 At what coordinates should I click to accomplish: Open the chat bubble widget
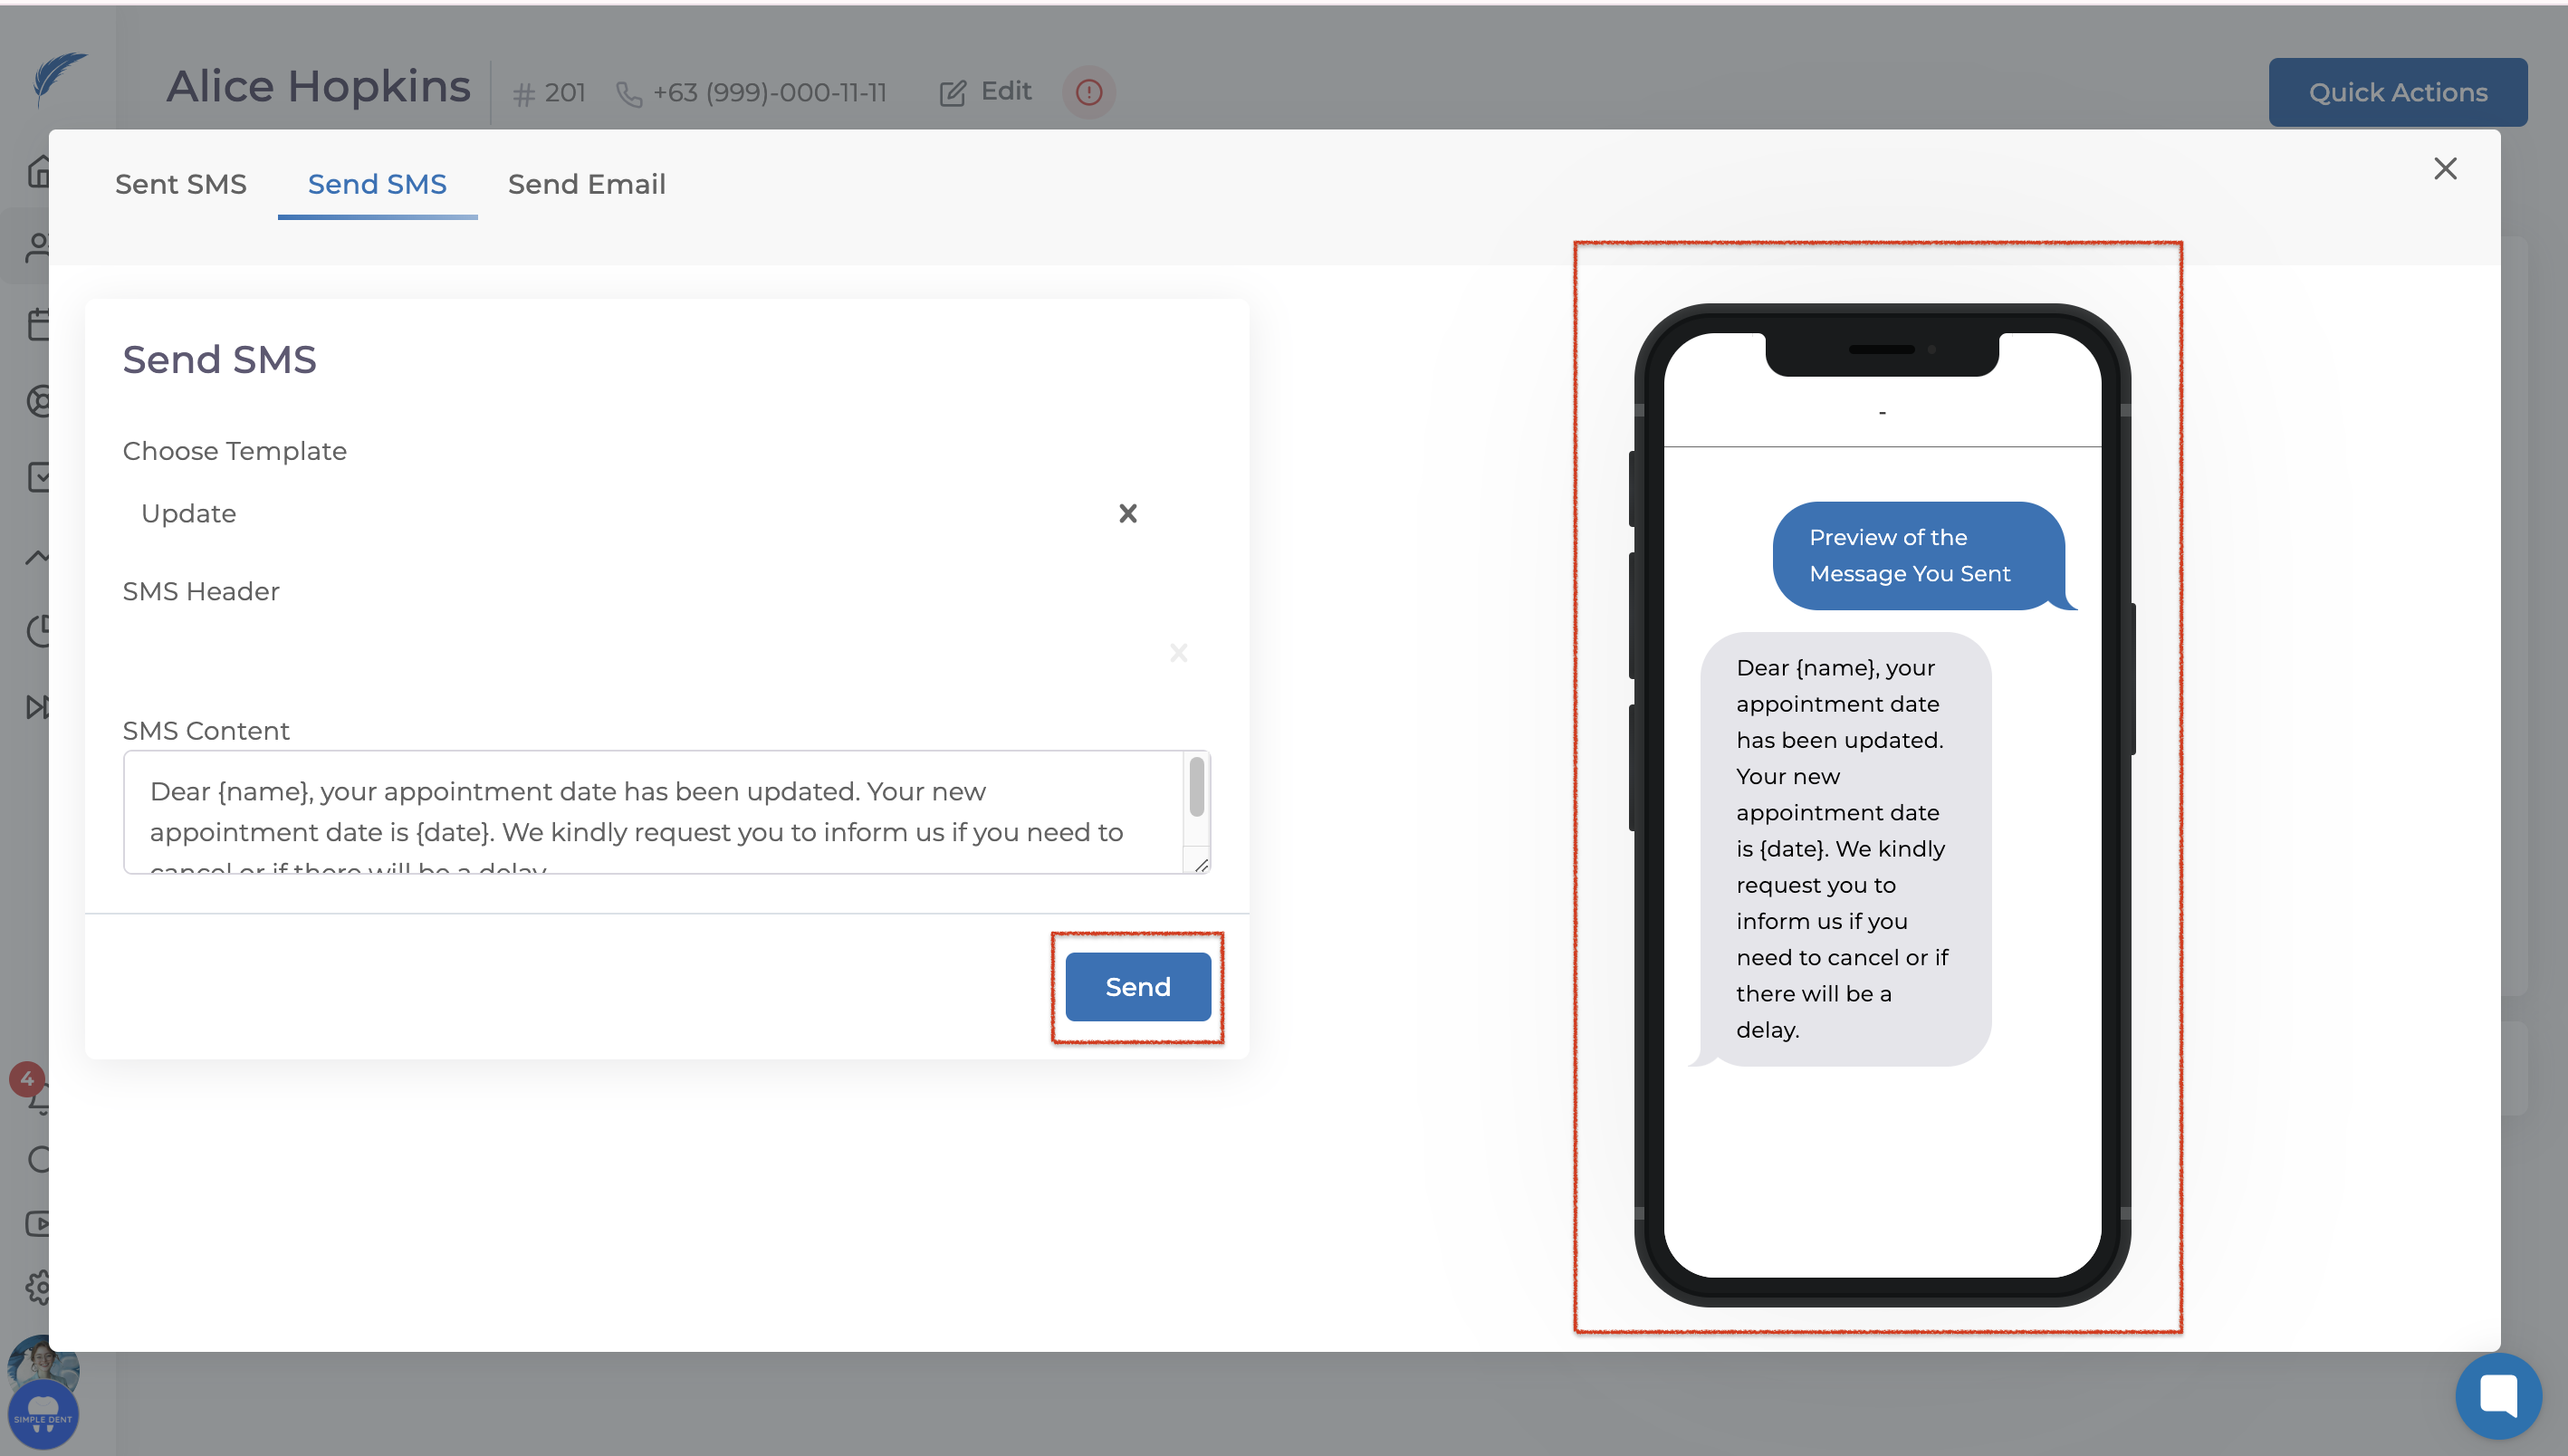tap(2497, 1395)
